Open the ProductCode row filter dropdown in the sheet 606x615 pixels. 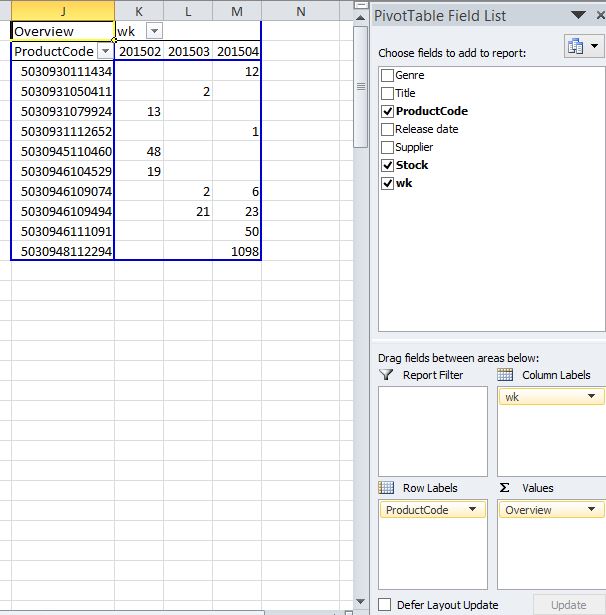[x=105, y=51]
